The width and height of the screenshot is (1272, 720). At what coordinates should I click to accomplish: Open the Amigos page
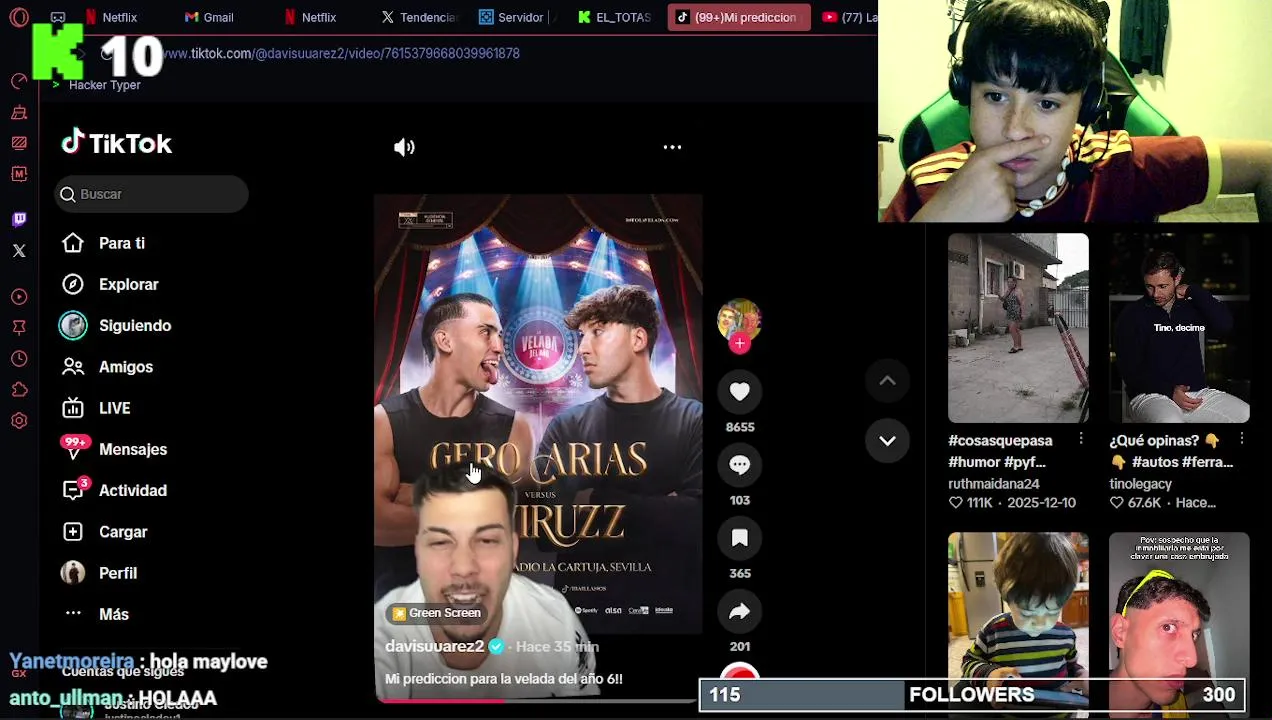click(126, 367)
